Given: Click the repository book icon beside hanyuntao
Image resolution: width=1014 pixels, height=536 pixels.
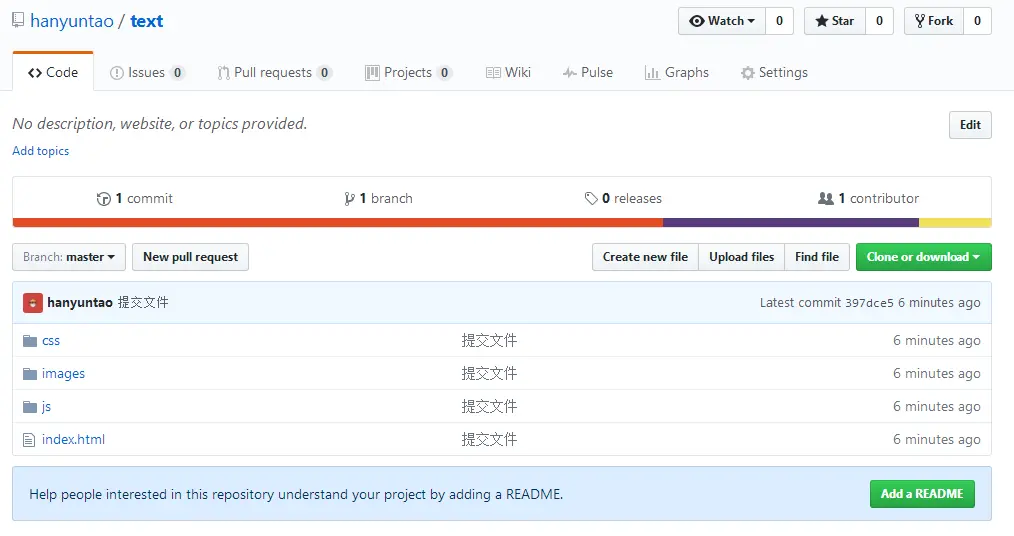Looking at the screenshot, I should (x=18, y=20).
